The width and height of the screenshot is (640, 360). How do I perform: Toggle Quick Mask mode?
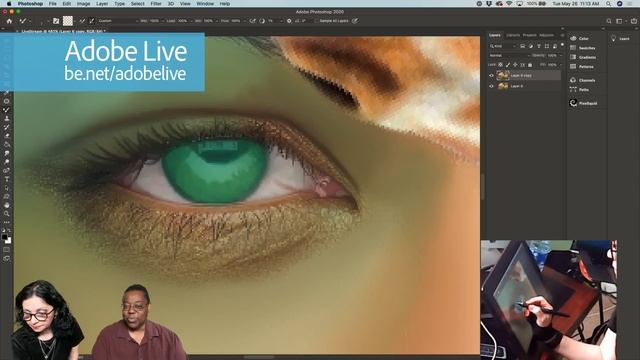pyautogui.click(x=7, y=249)
